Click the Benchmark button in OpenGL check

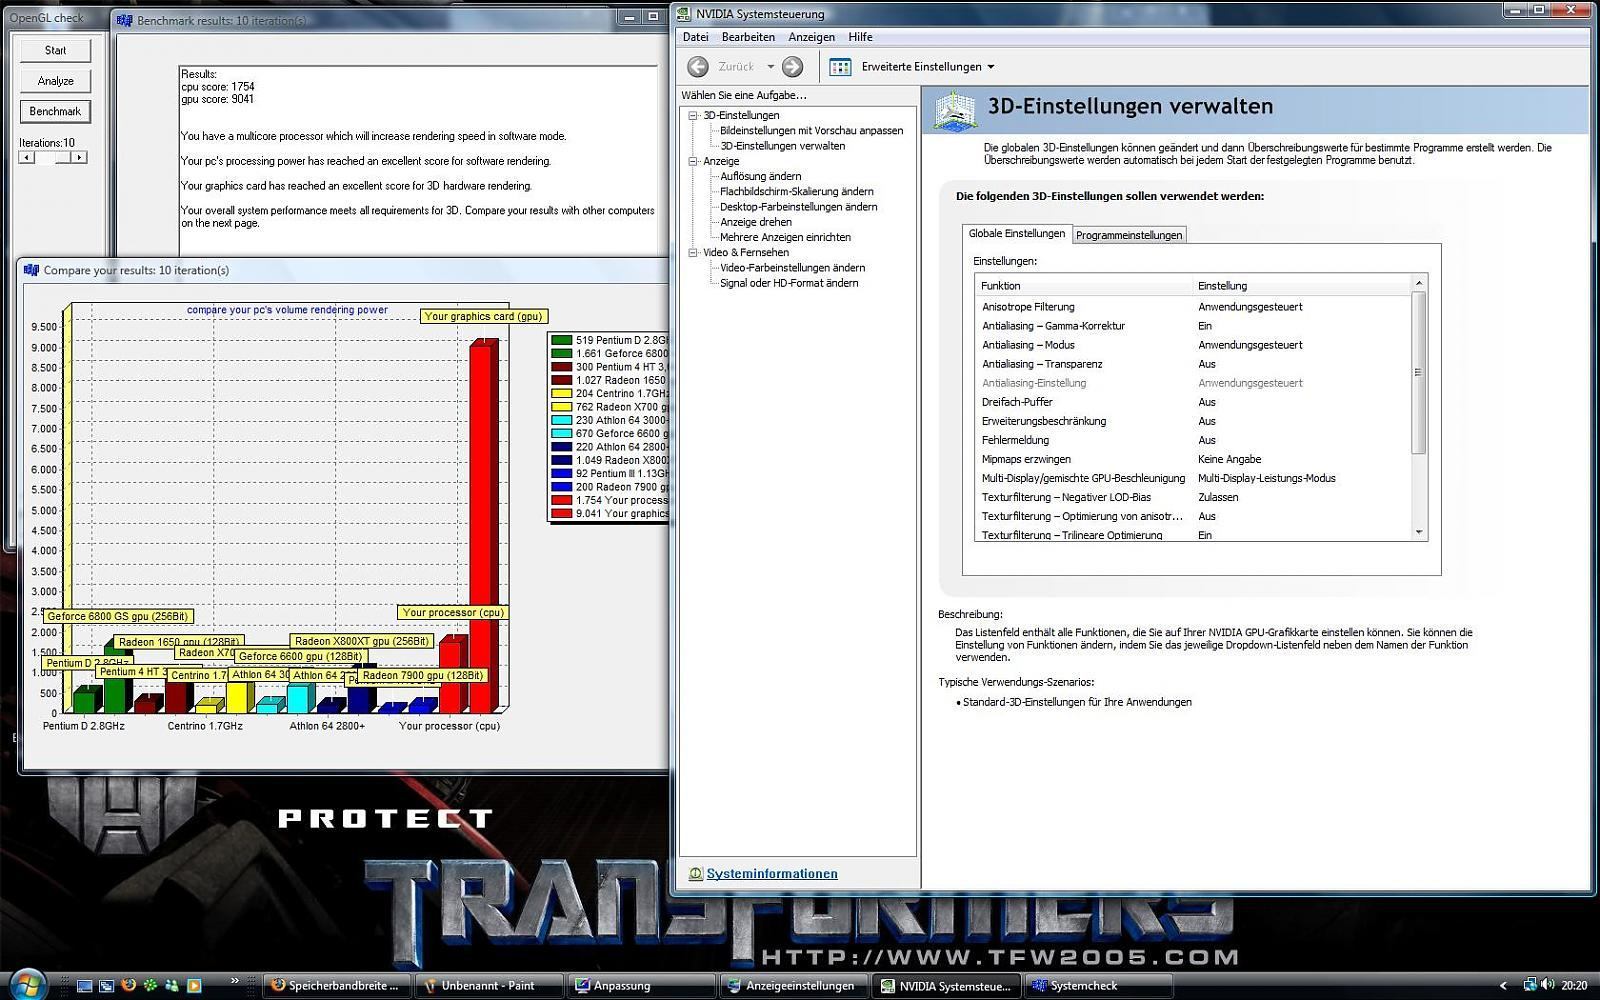55,111
